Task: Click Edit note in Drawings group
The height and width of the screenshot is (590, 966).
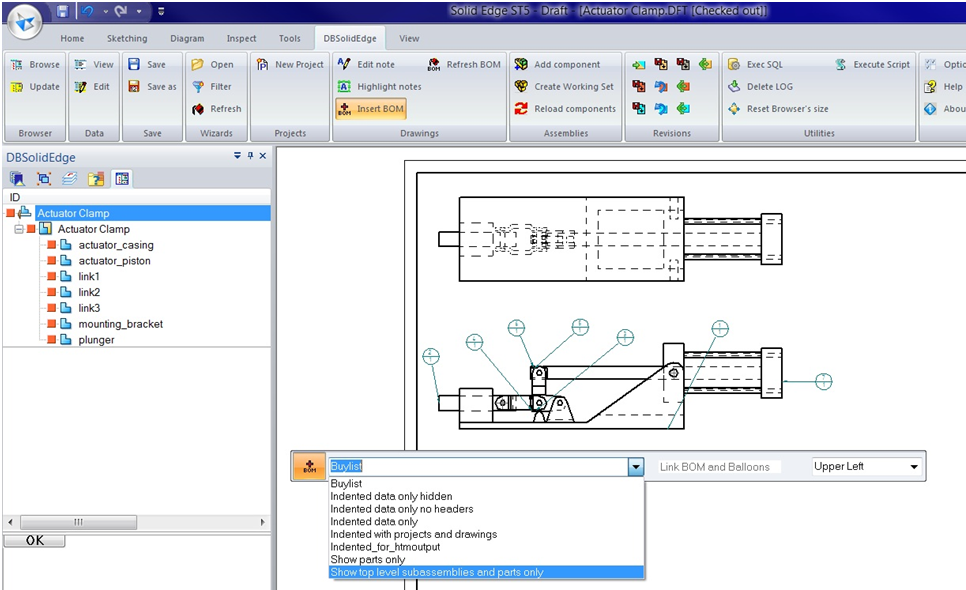Action: point(367,65)
